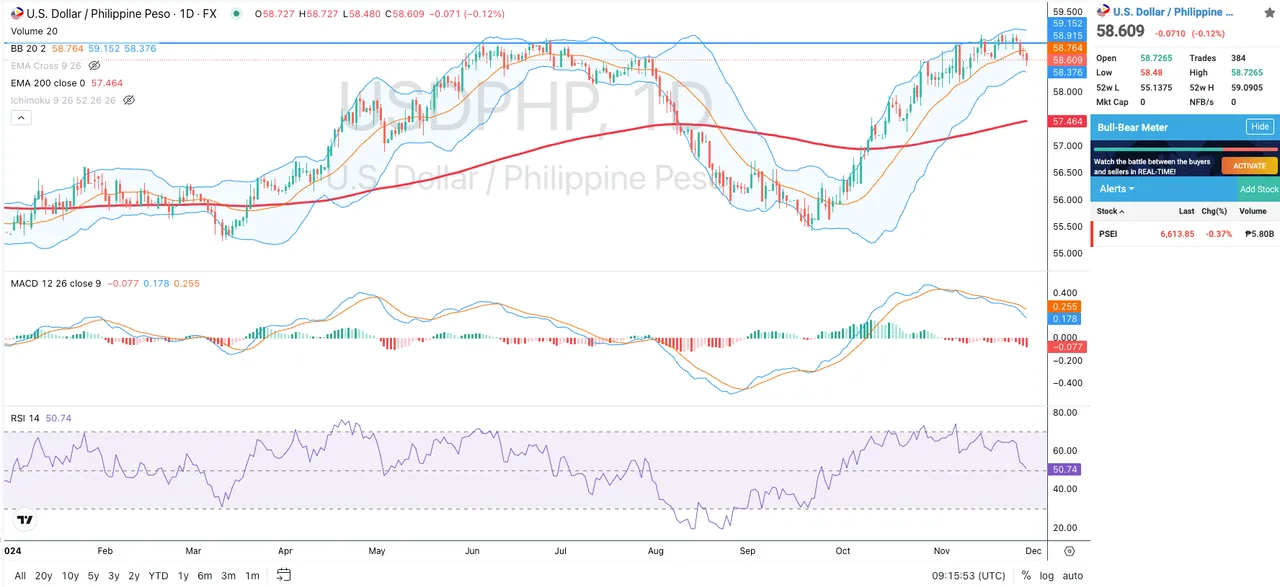Select the 1m time range
This screenshot has width=1280, height=587.
tap(252, 575)
